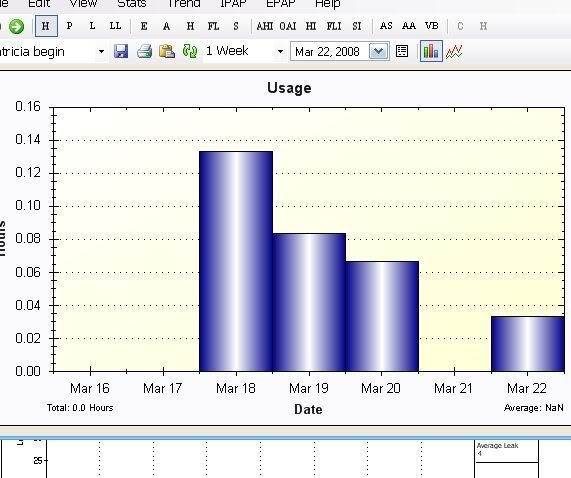The image size is (571, 478).
Task: Click the AA toolbar button
Action: 409,26
